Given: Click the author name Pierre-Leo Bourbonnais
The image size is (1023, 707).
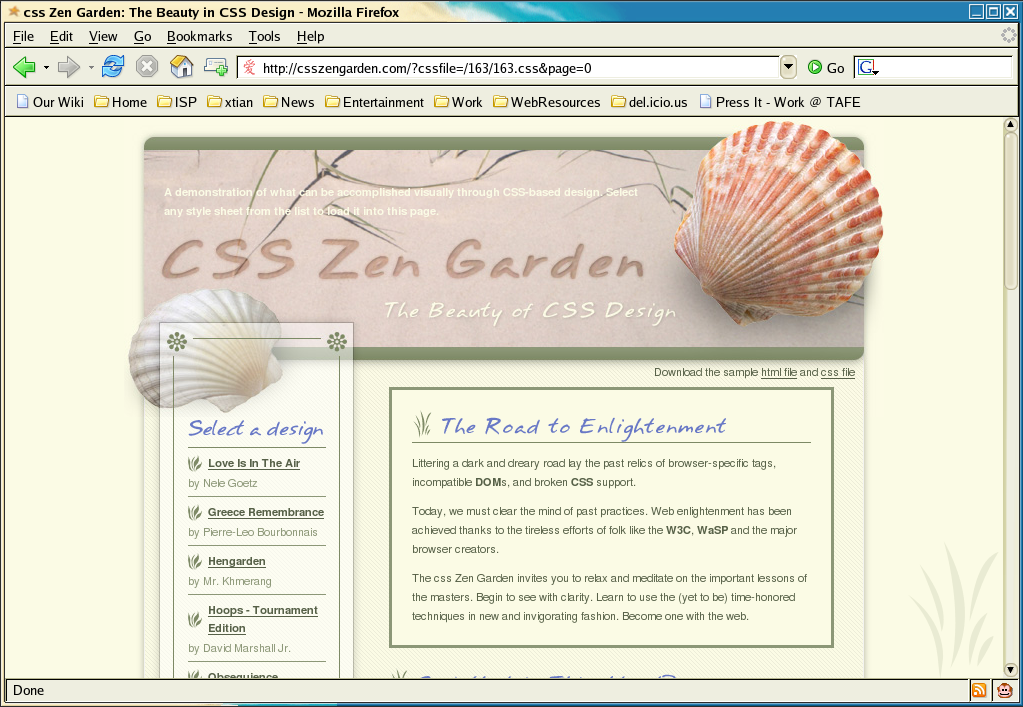Looking at the screenshot, I should tap(260, 532).
